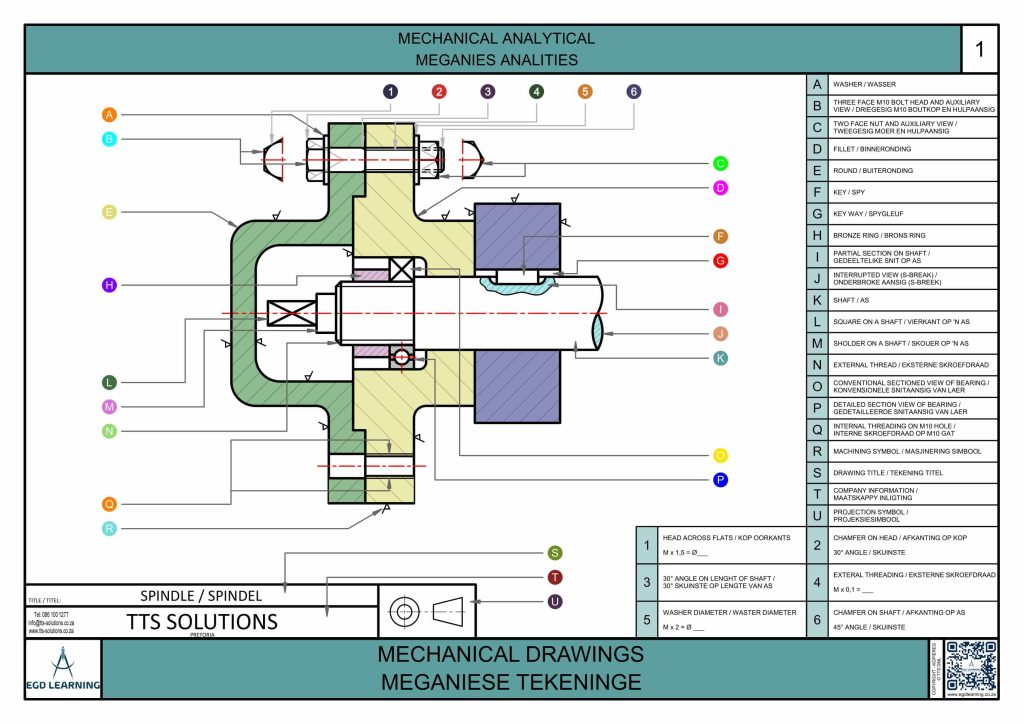Select the purple circle labeled H
Viewport: 1024px width, 724px height.
coord(109,285)
